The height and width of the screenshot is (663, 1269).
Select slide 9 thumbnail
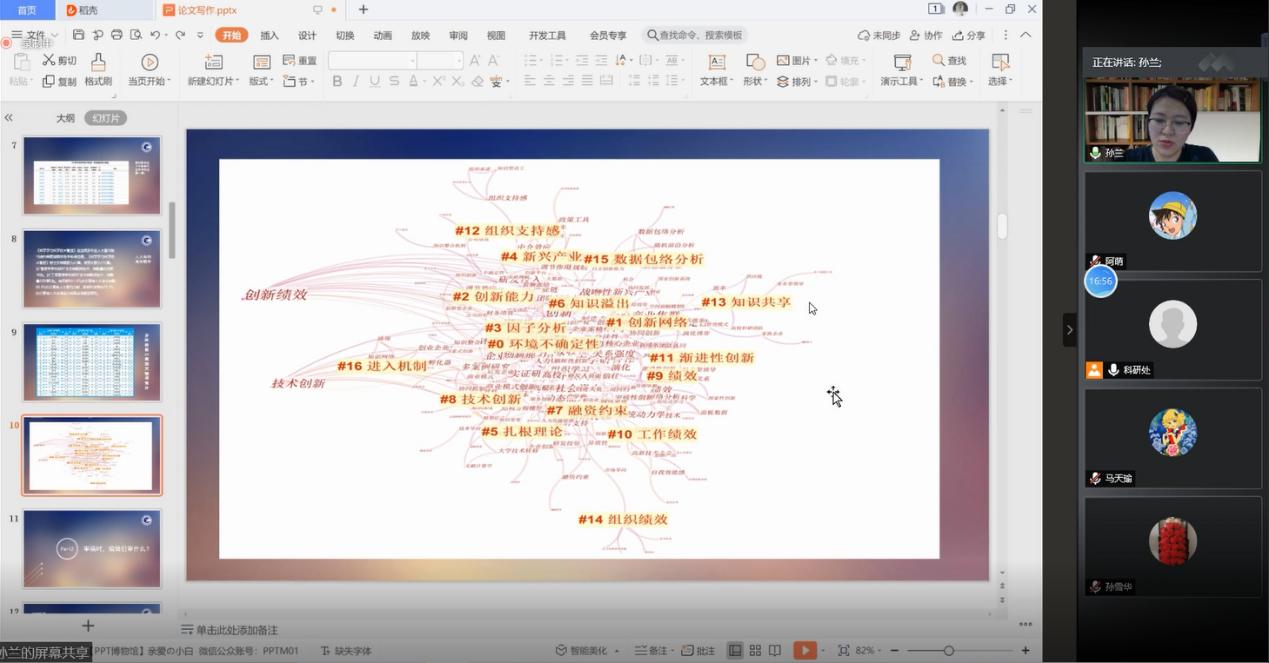pos(92,362)
